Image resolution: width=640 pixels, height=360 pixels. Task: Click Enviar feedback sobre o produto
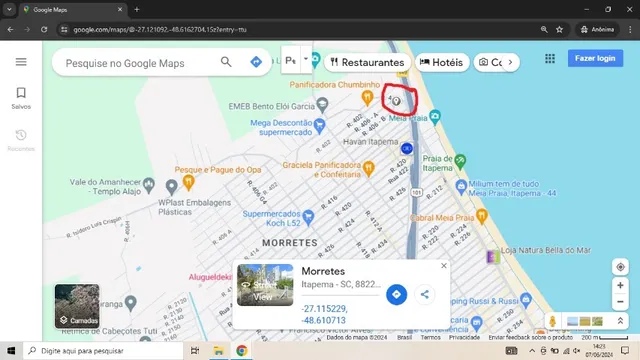pos(530,338)
